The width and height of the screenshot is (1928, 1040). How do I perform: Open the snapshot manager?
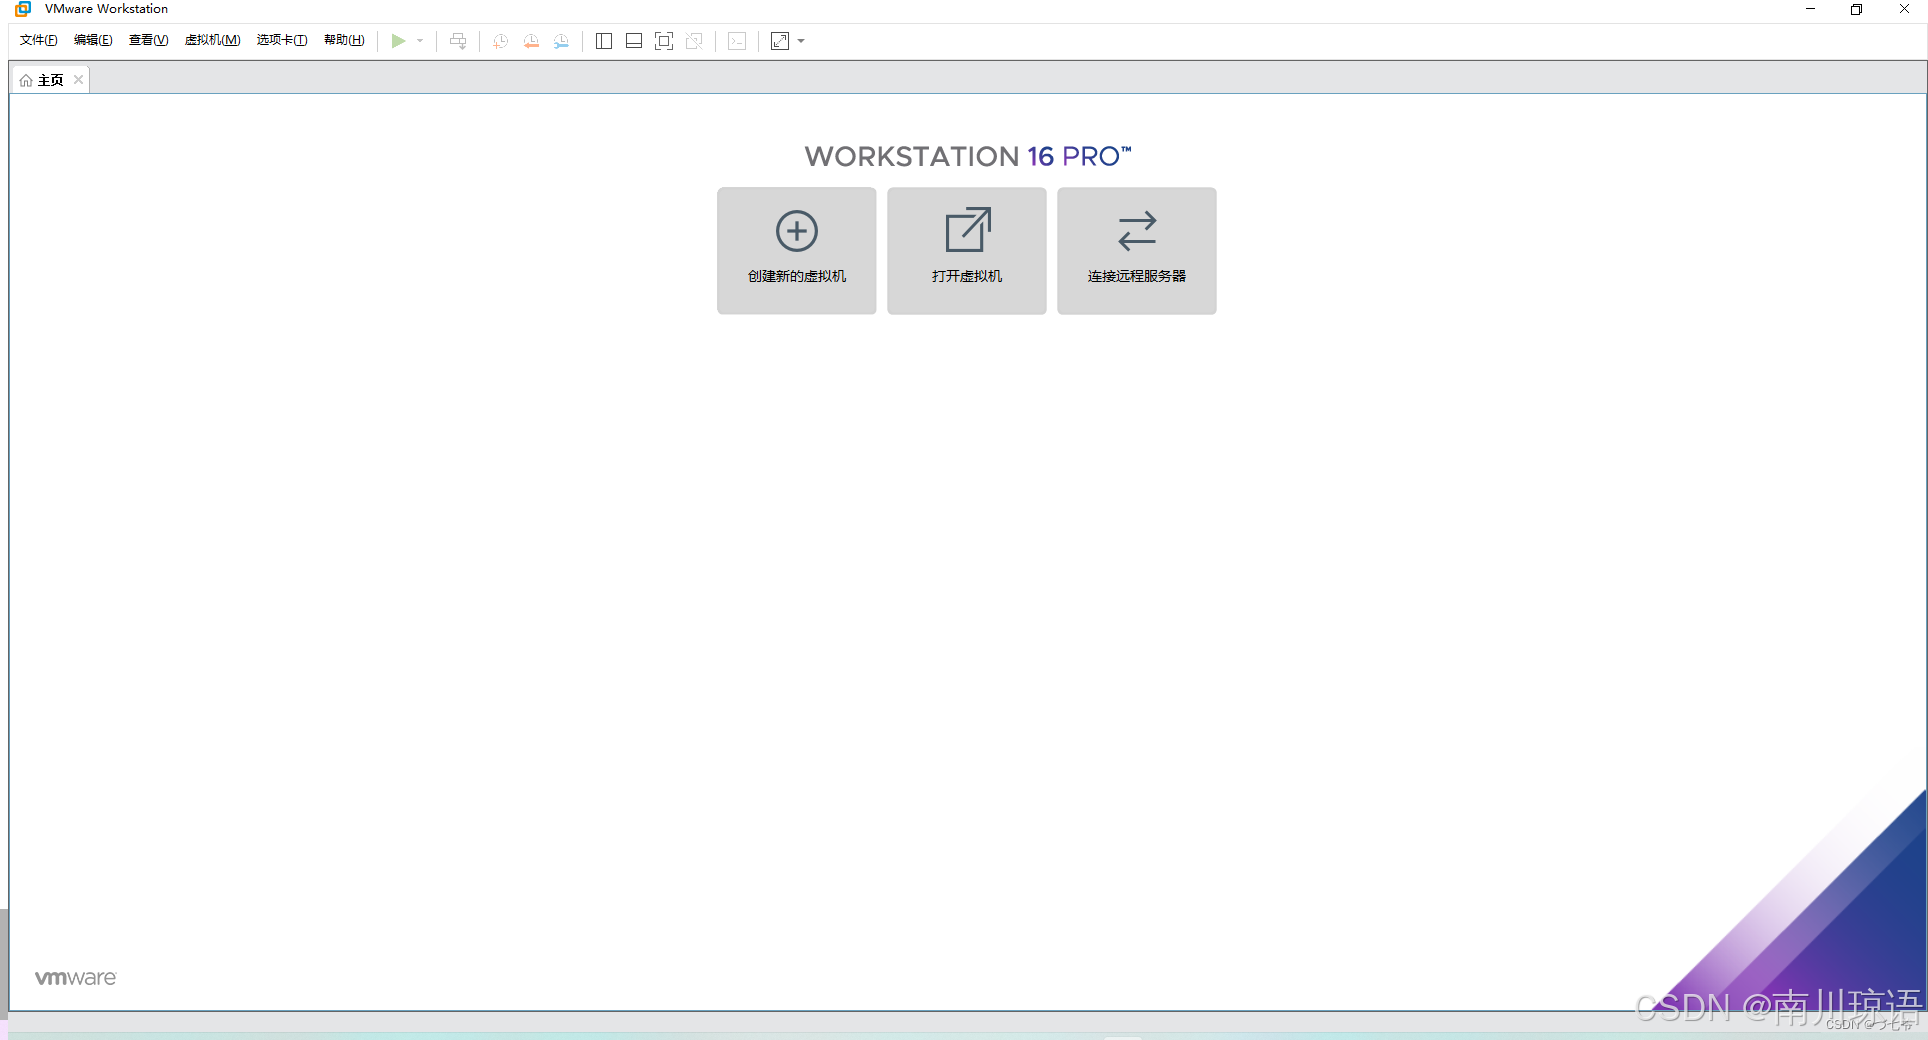coord(561,41)
